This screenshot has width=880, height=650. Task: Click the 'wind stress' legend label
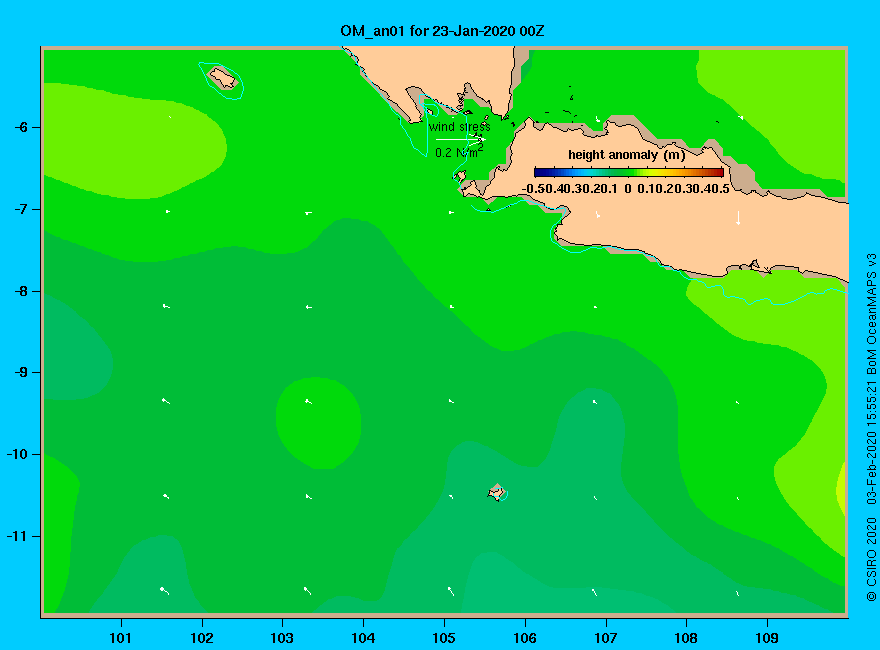tap(460, 127)
